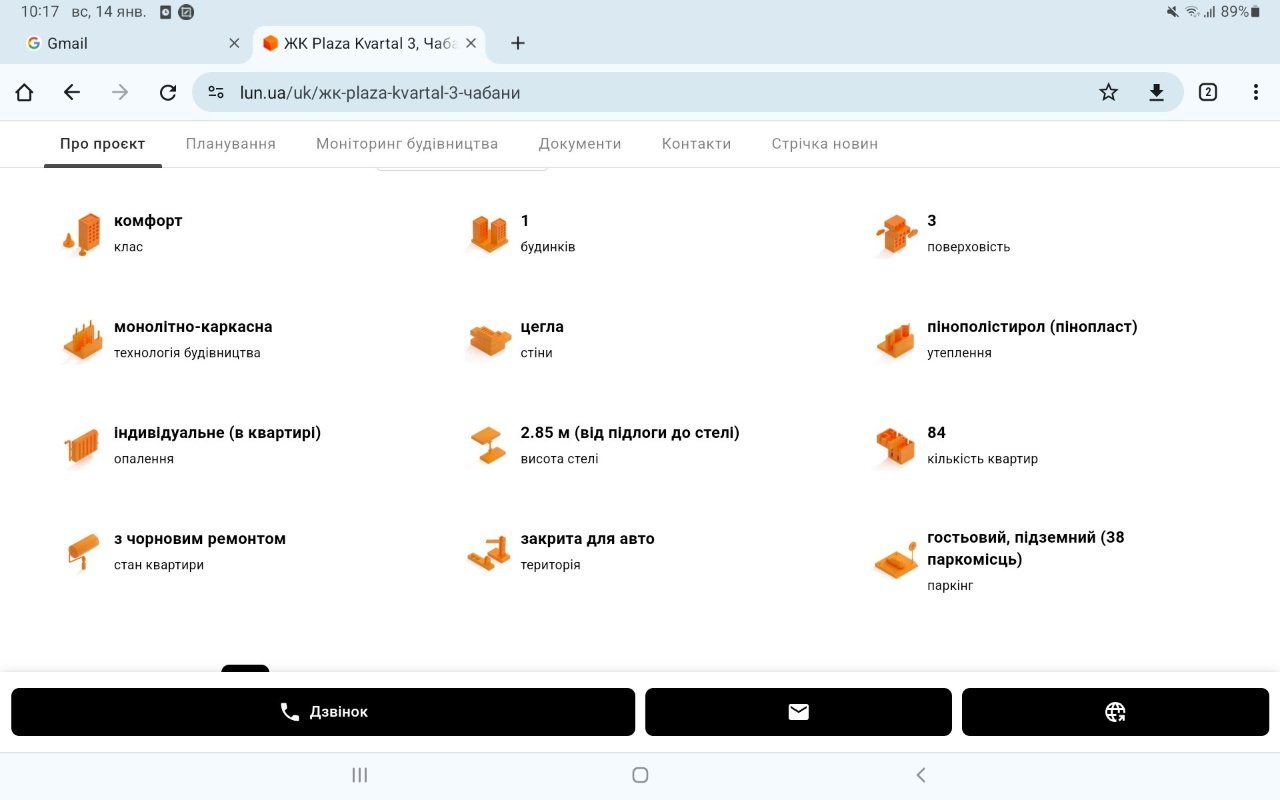1280x800 pixels.
Task: Go to the Контакти tab
Action: (x=696, y=144)
